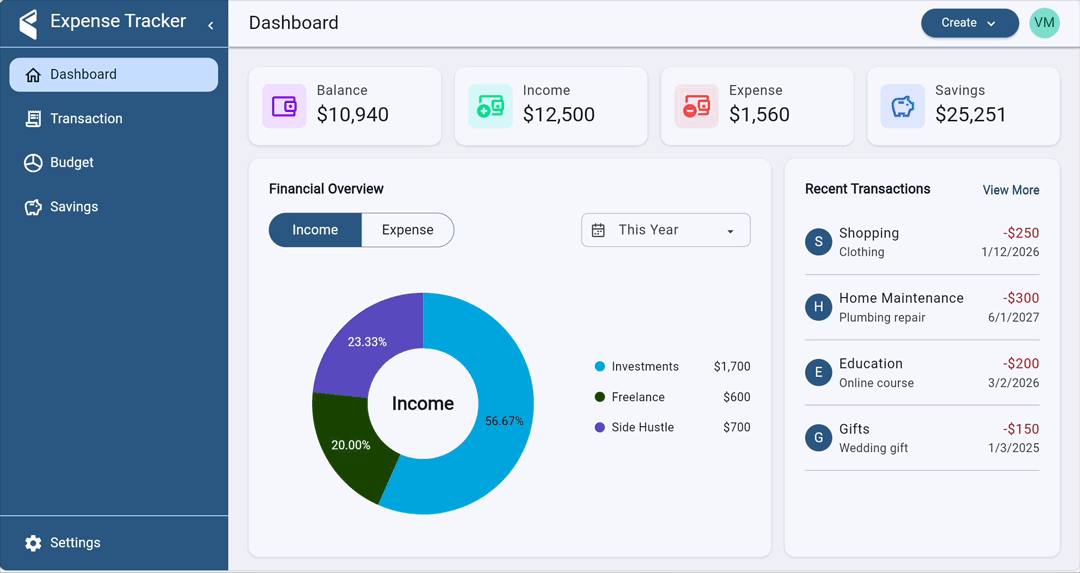Select the $1,700 investments value

pyautogui.click(x=732, y=366)
